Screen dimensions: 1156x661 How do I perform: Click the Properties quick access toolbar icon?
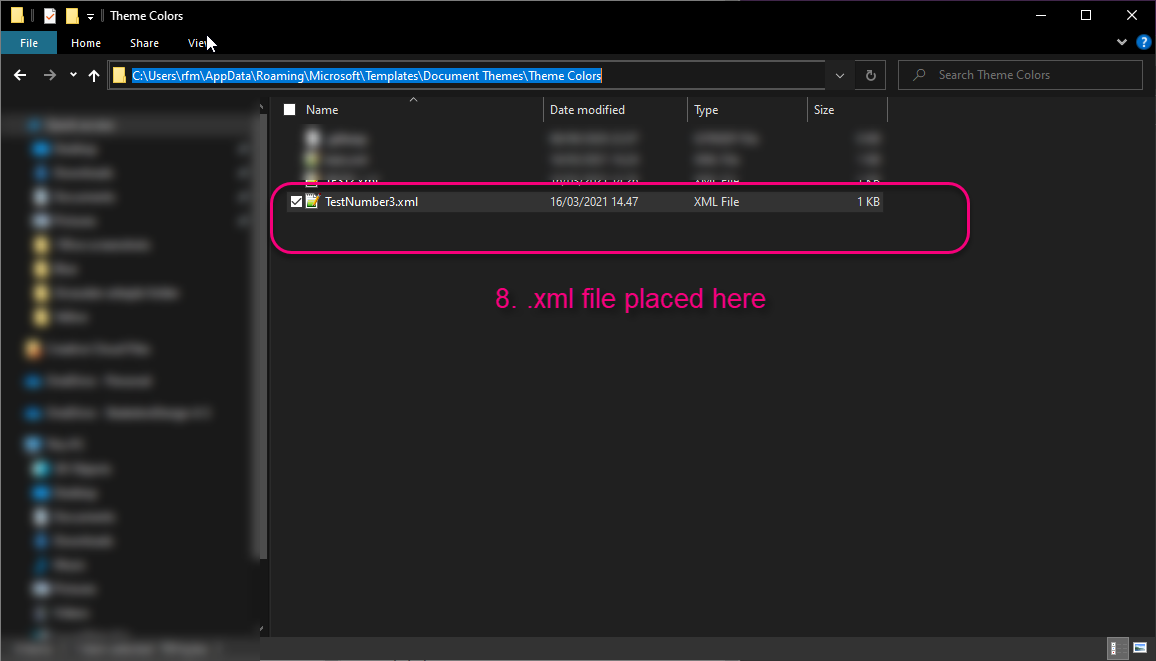click(x=49, y=15)
